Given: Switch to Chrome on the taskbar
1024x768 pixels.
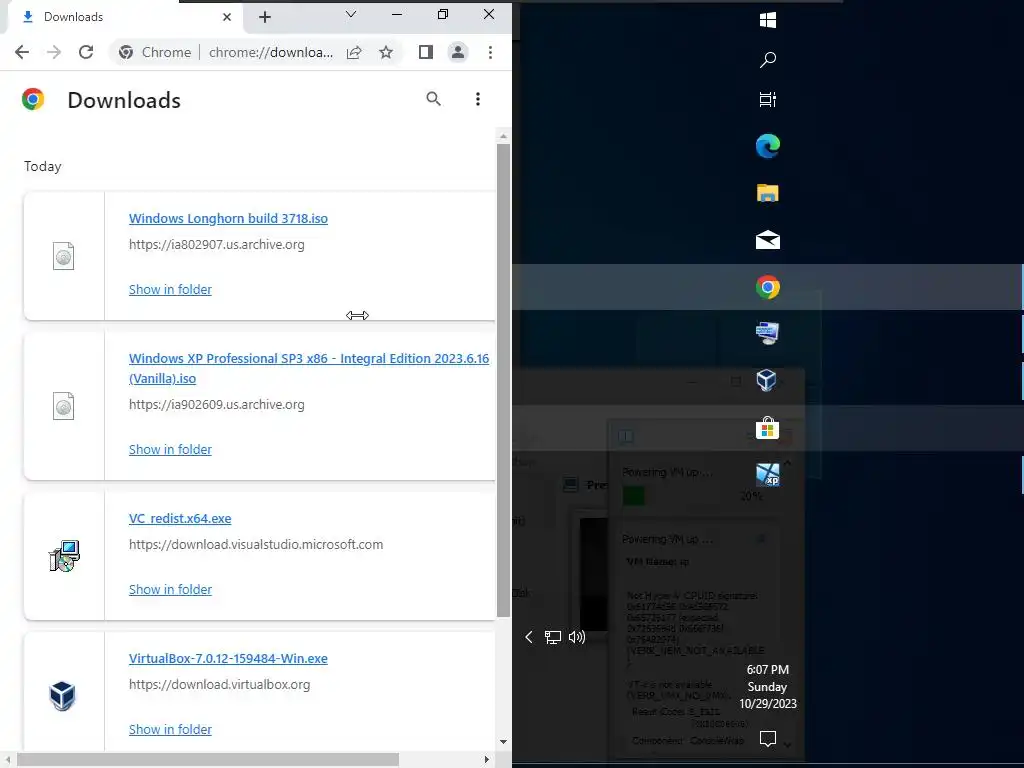Looking at the screenshot, I should [x=768, y=287].
